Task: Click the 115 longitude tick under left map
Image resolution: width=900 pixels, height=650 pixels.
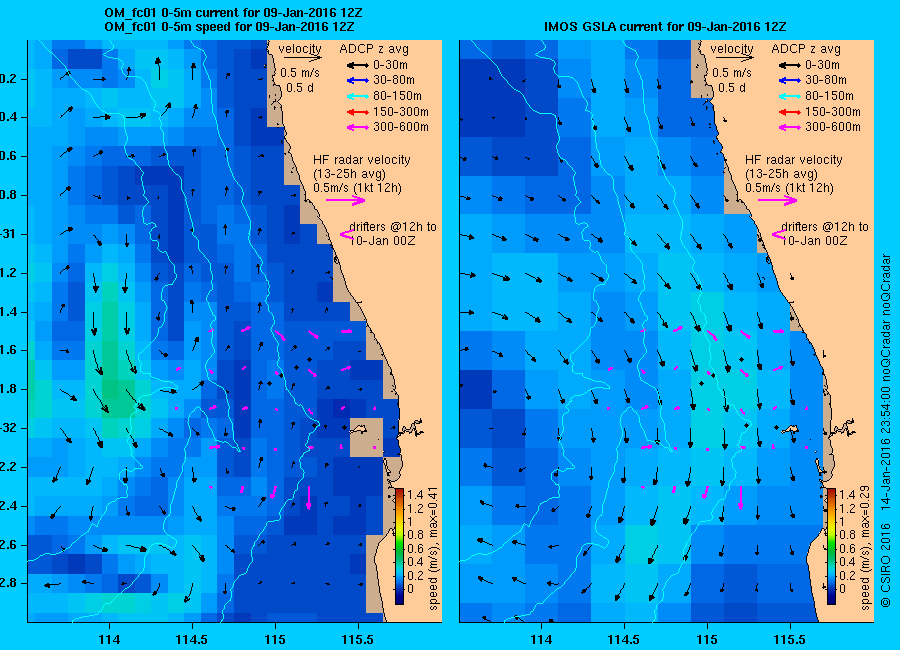Action: tap(275, 639)
